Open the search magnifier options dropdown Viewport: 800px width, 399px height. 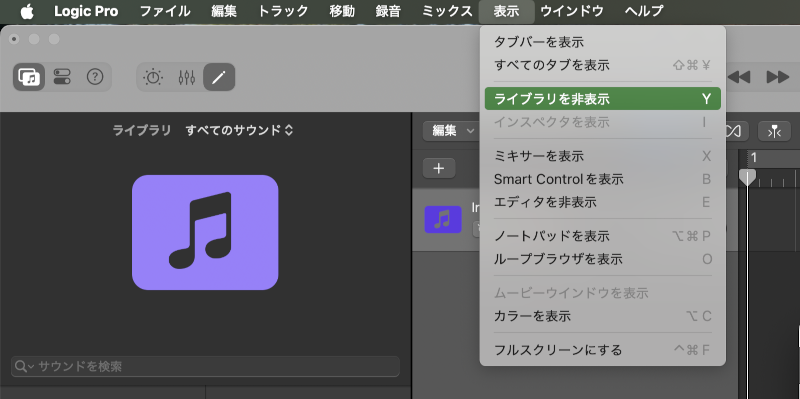click(x=24, y=366)
